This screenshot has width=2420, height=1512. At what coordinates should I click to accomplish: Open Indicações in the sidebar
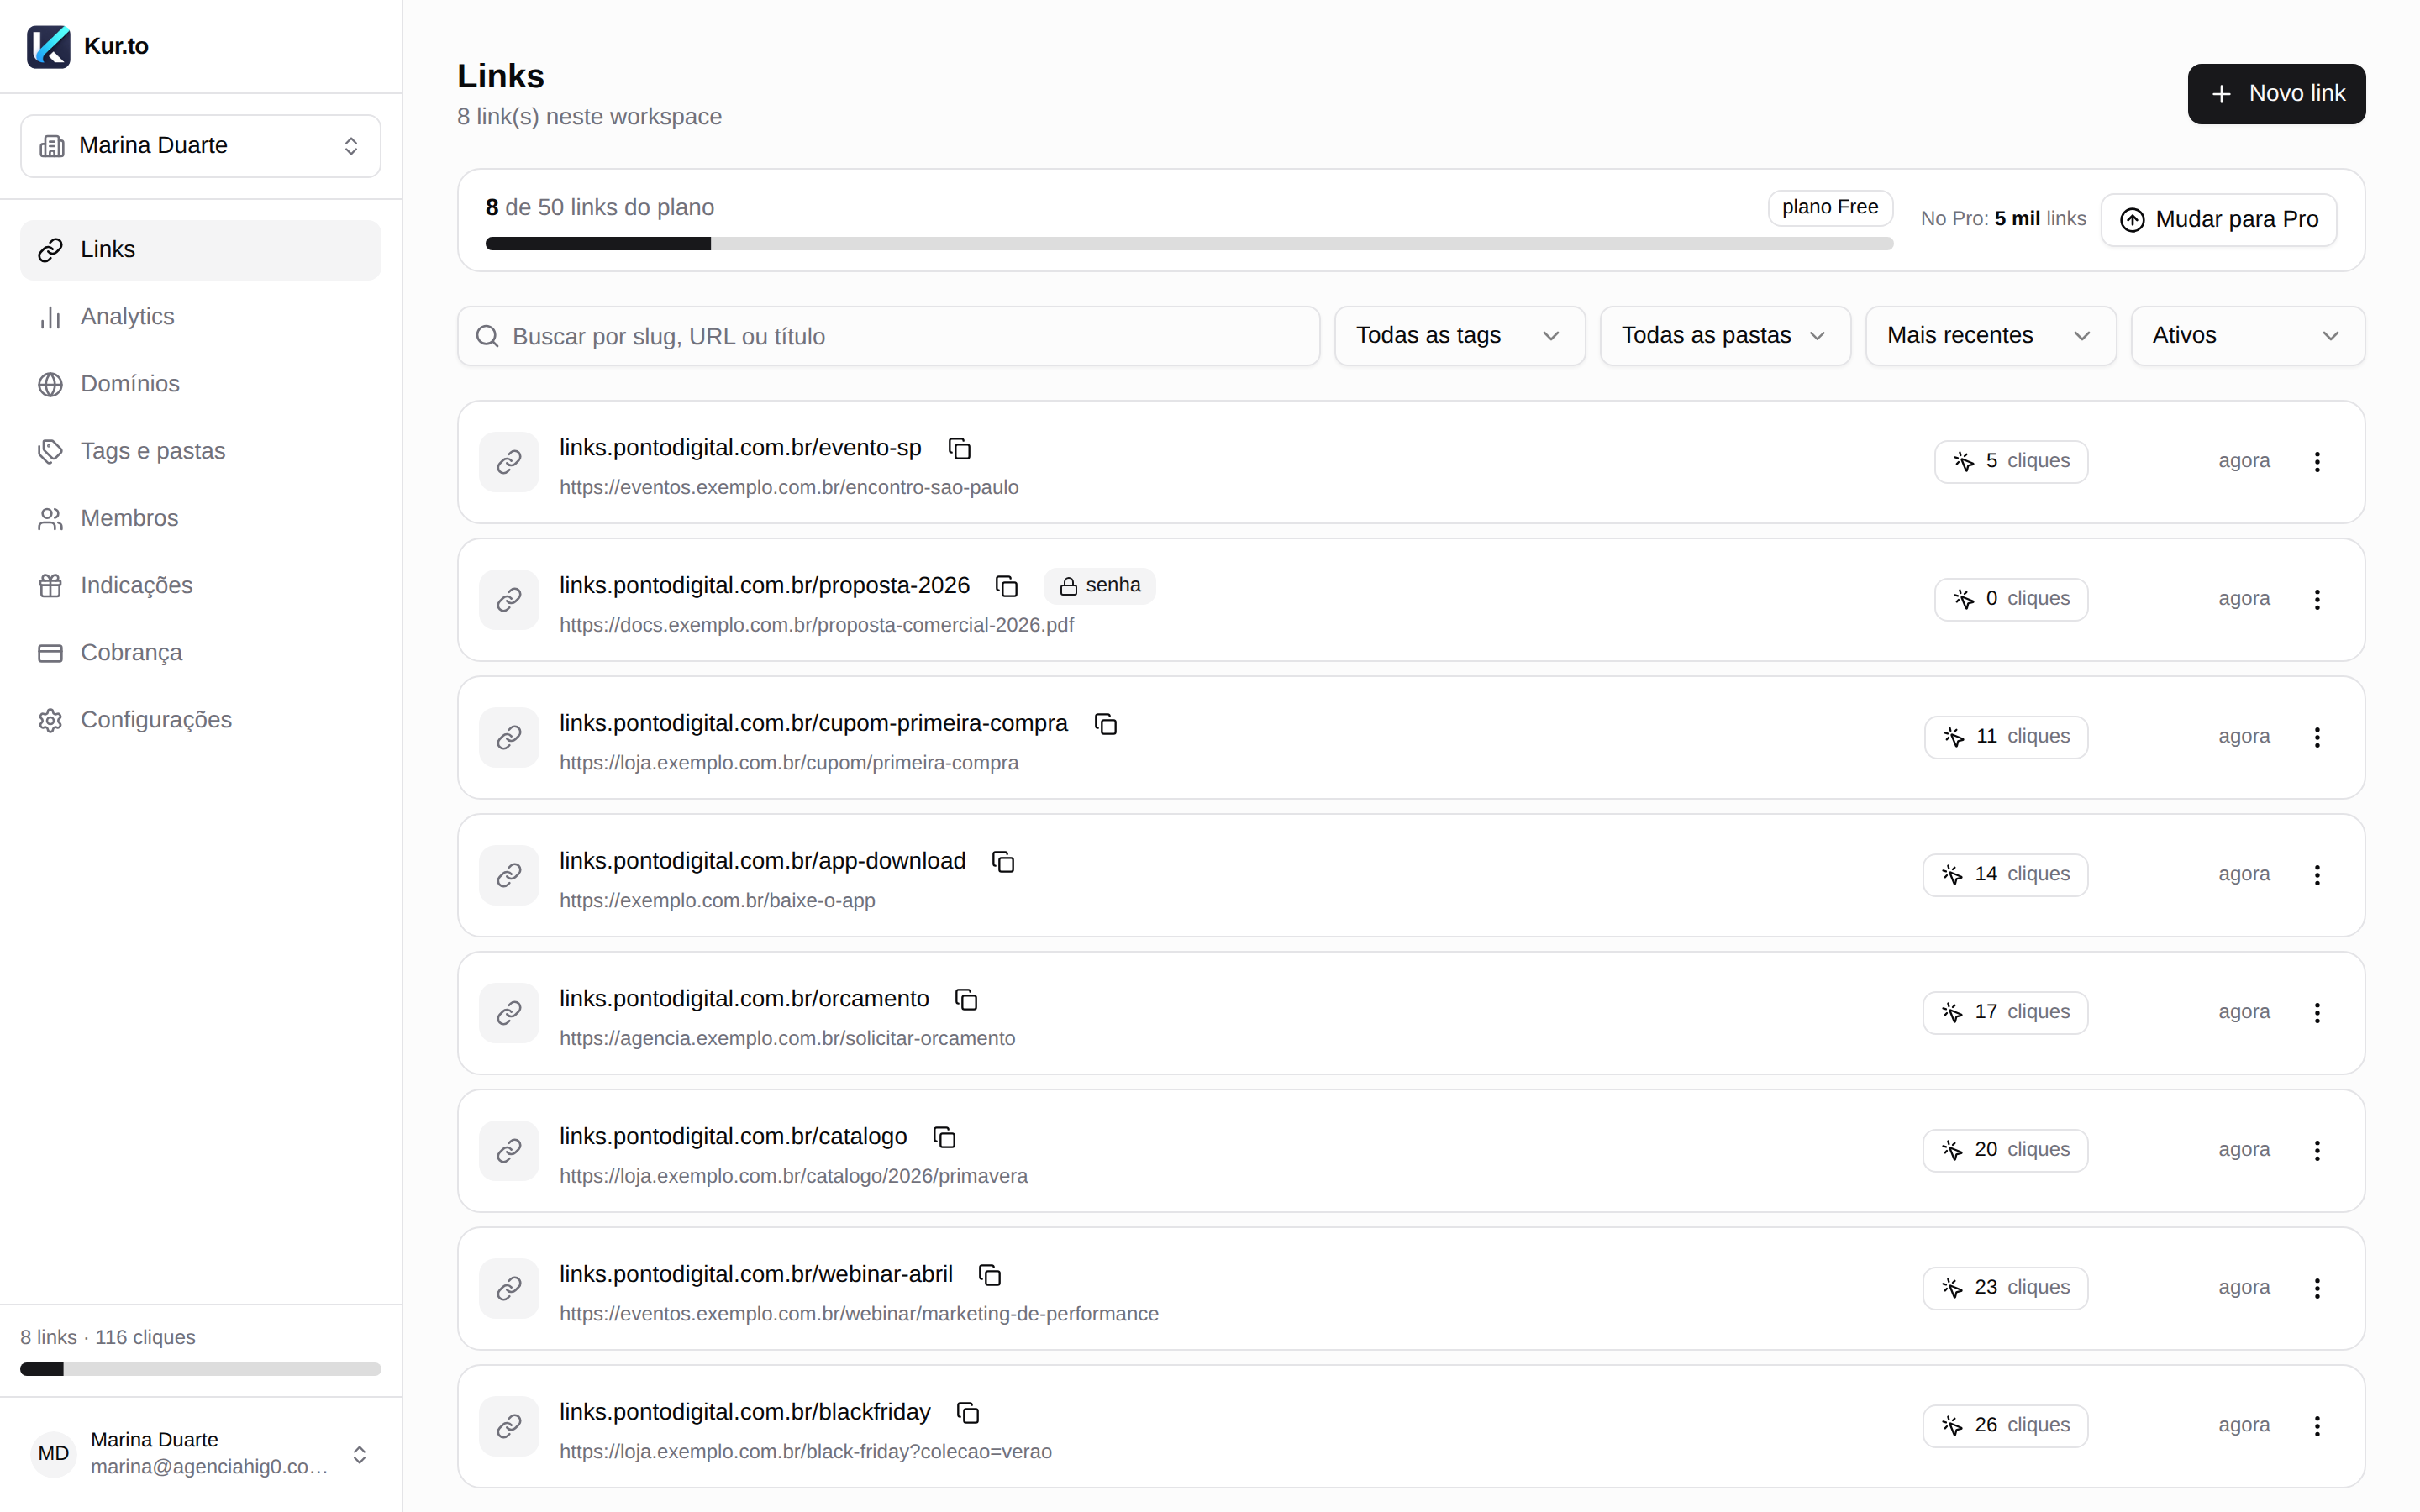[x=201, y=586]
